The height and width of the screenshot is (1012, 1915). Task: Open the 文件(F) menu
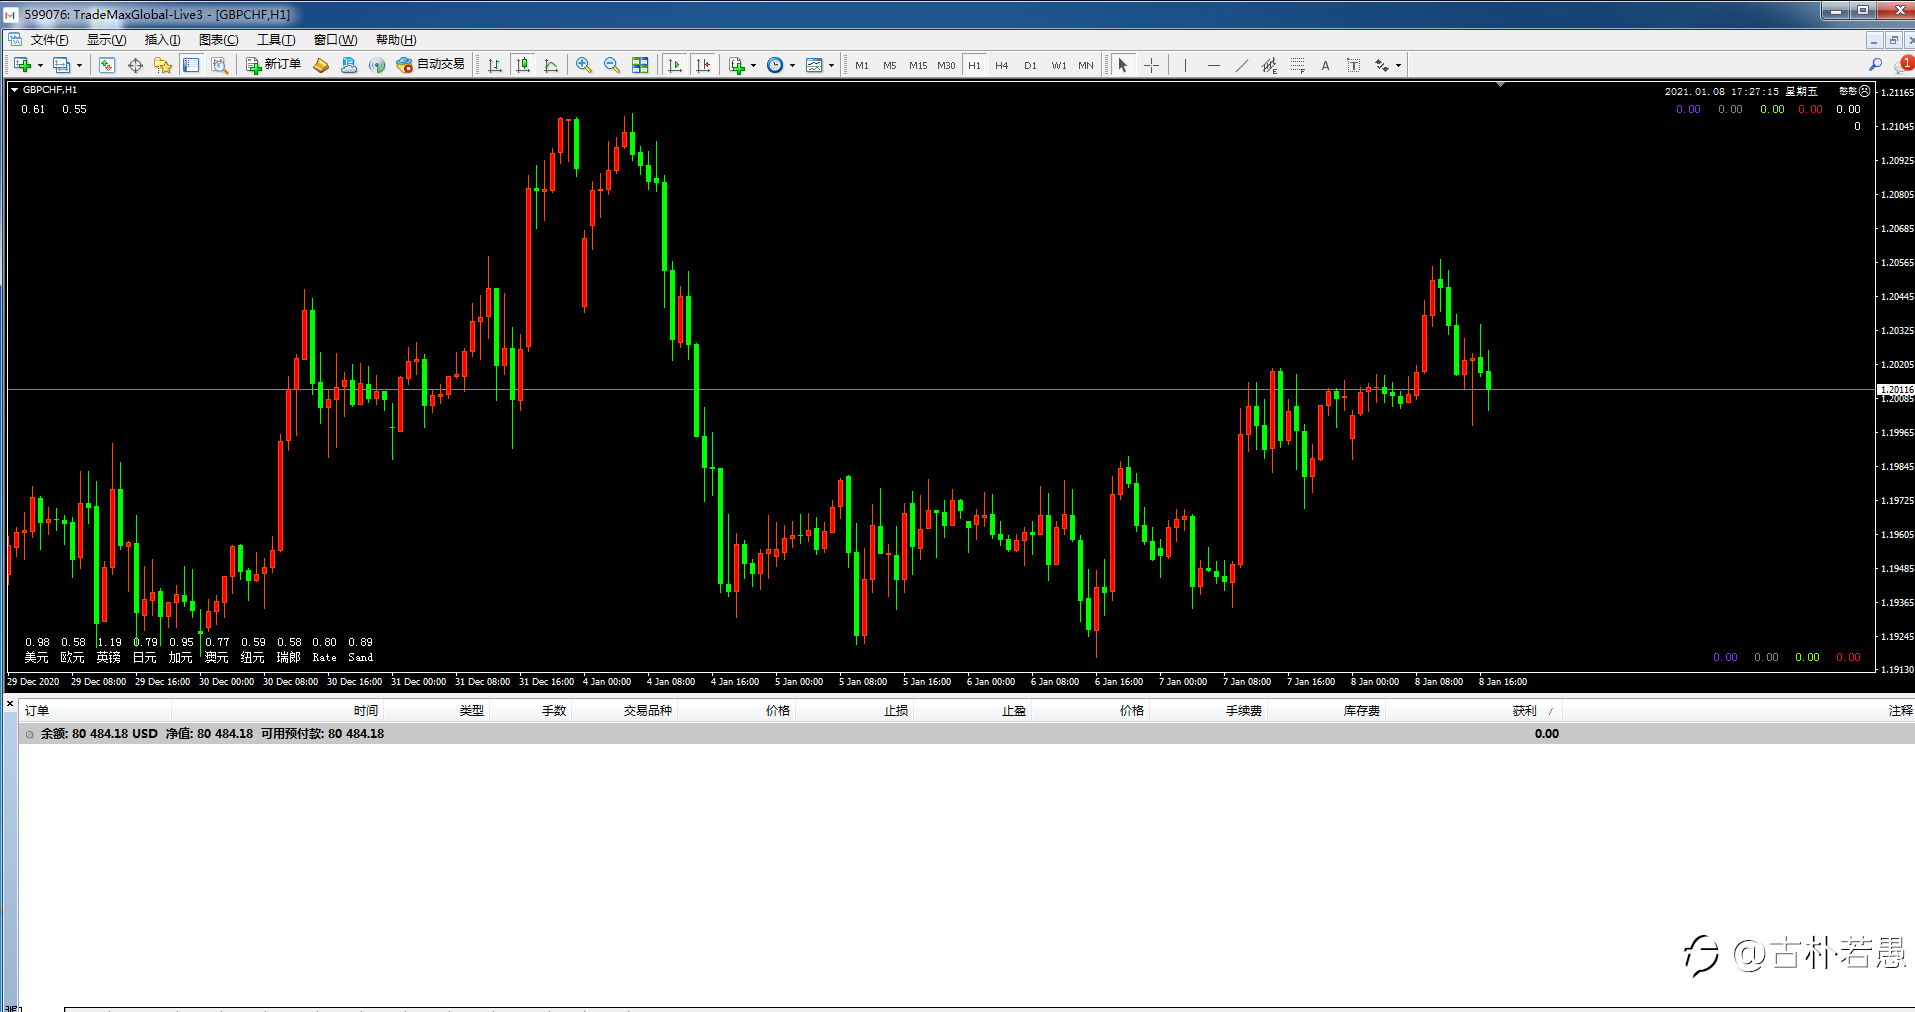(x=49, y=40)
